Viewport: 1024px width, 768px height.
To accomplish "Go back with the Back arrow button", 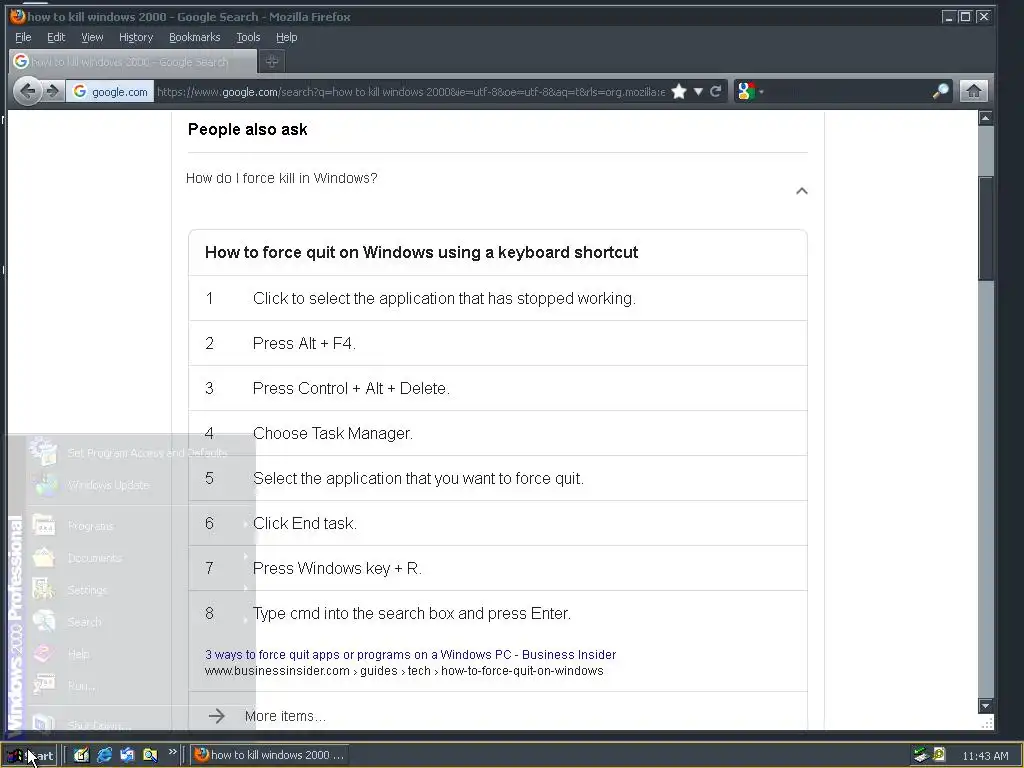I will pos(27,91).
